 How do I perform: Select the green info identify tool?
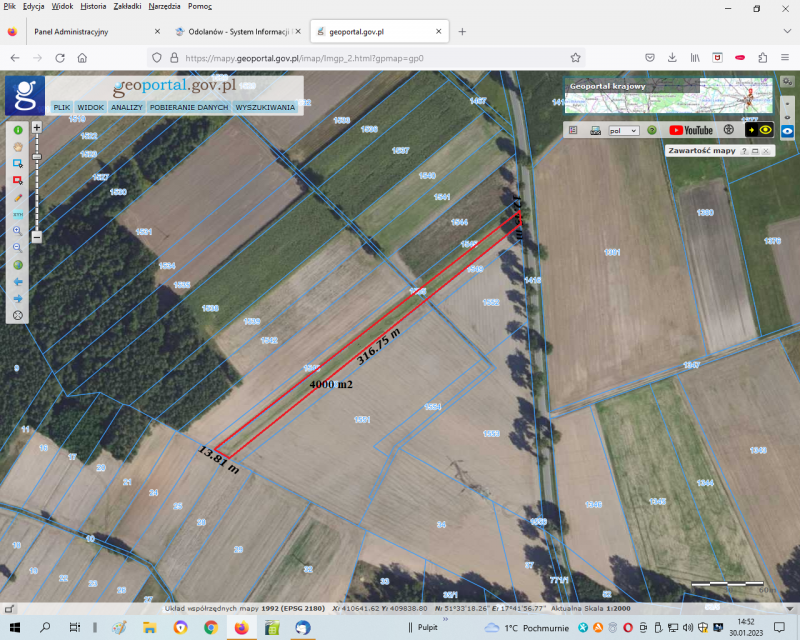pos(18,129)
